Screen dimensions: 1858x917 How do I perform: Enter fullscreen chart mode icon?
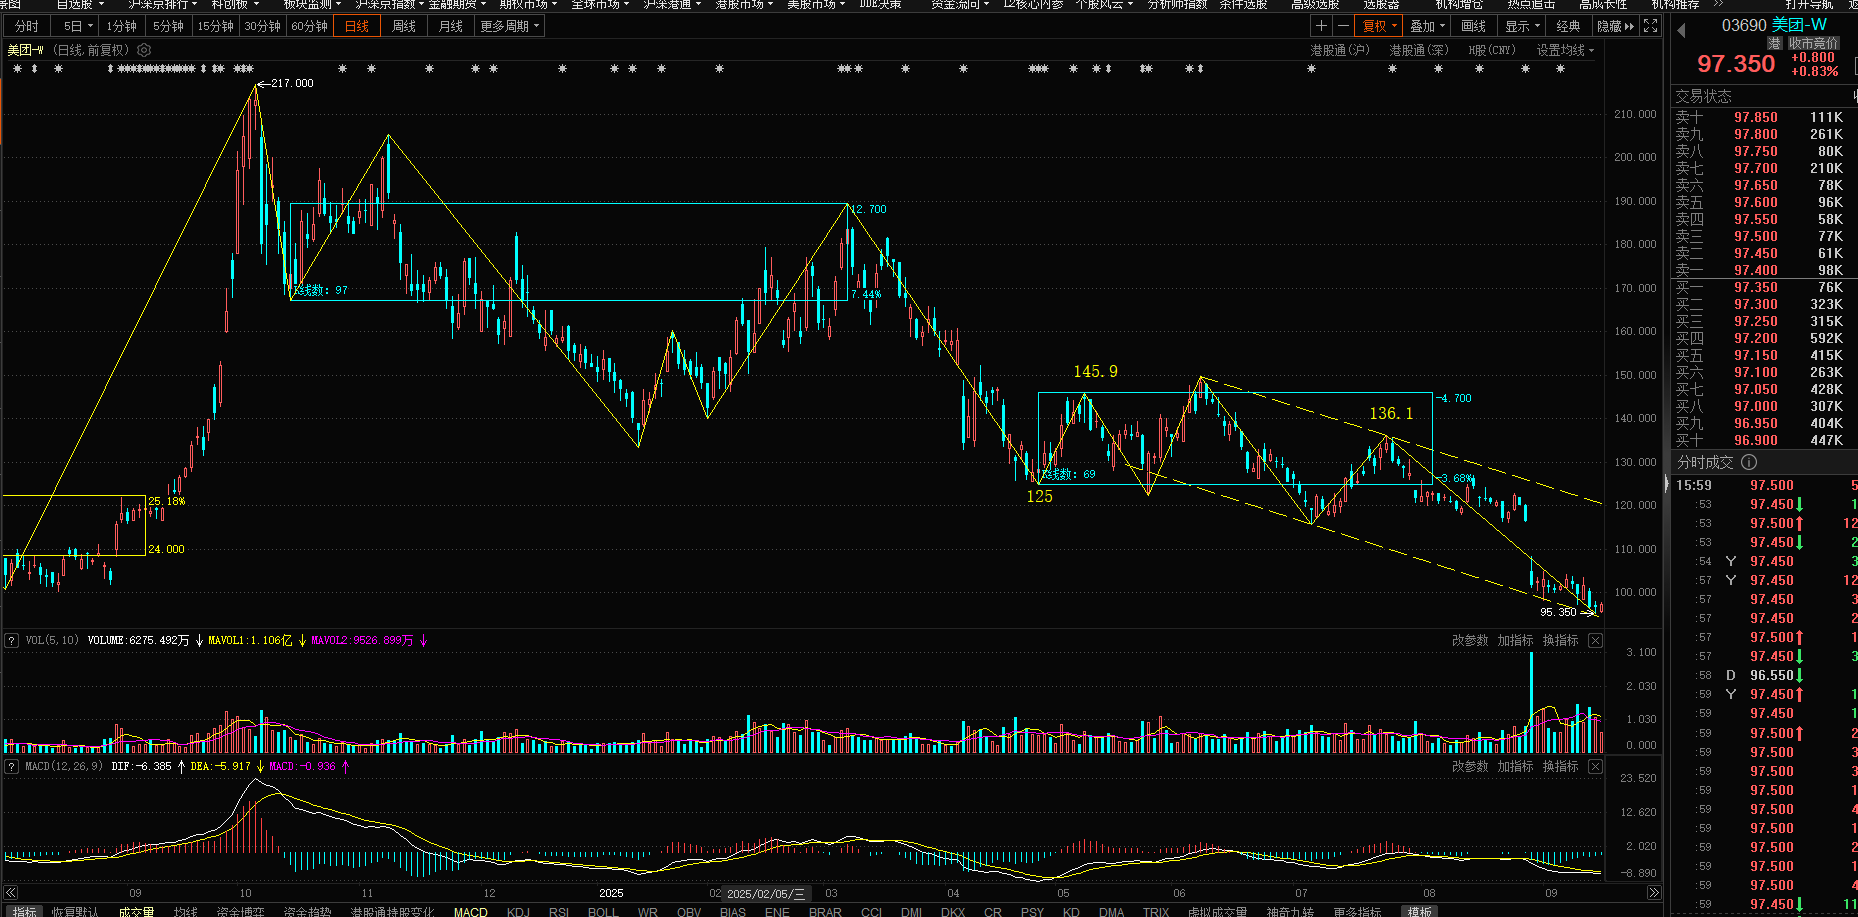1650,26
